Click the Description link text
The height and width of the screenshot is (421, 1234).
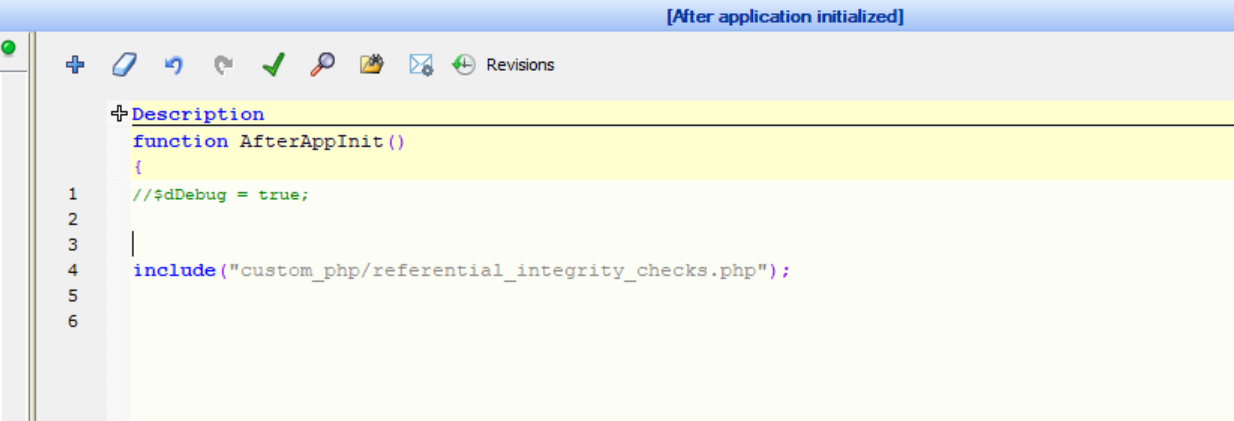coord(198,114)
